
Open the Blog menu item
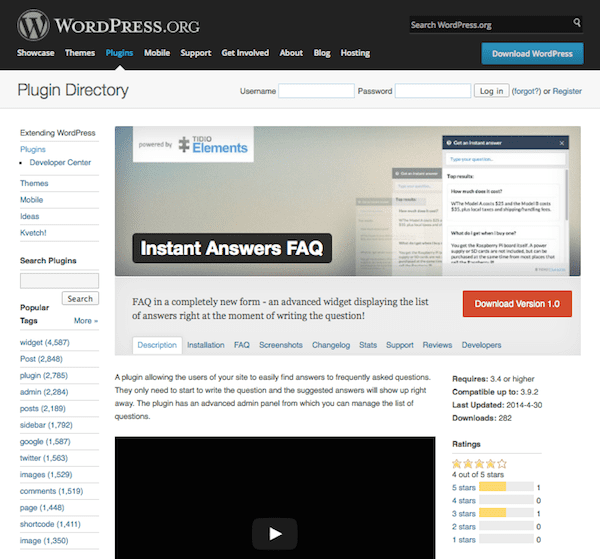(x=322, y=53)
